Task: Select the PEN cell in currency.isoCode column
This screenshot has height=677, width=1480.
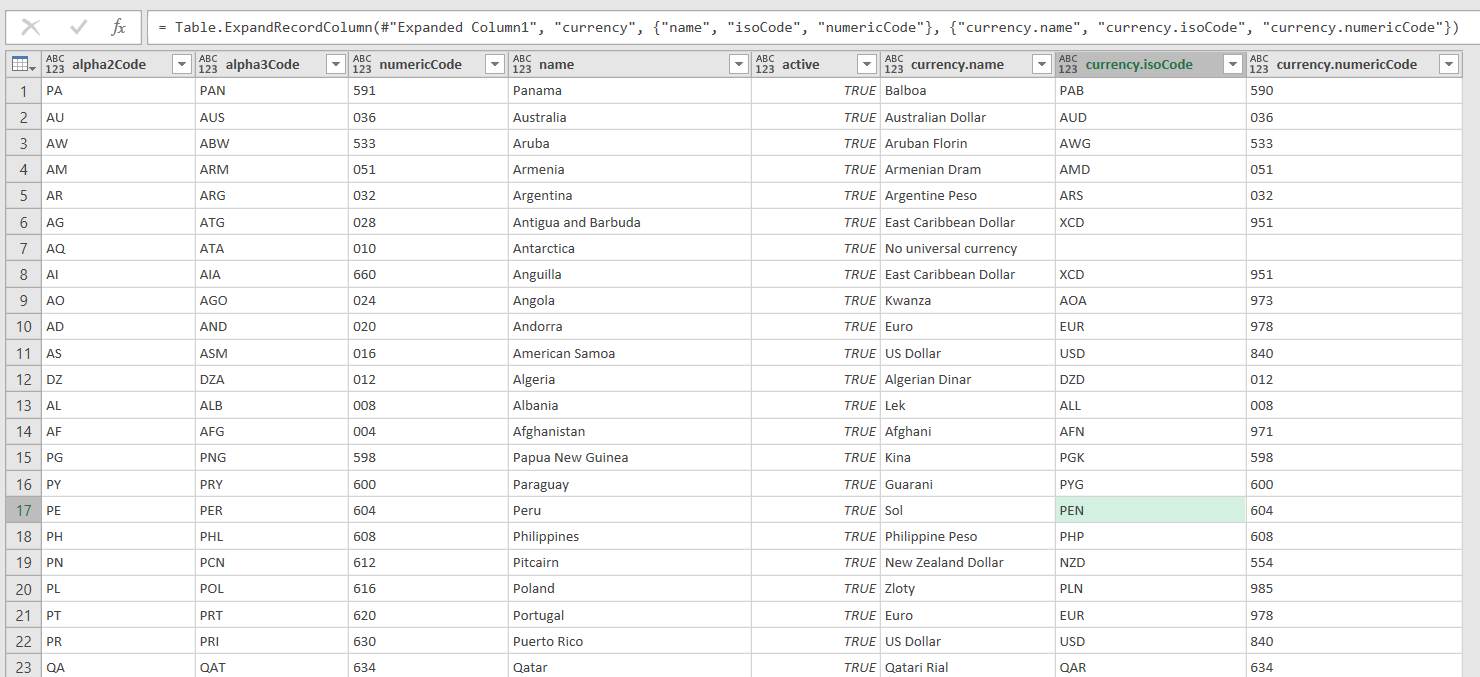Action: point(1150,510)
